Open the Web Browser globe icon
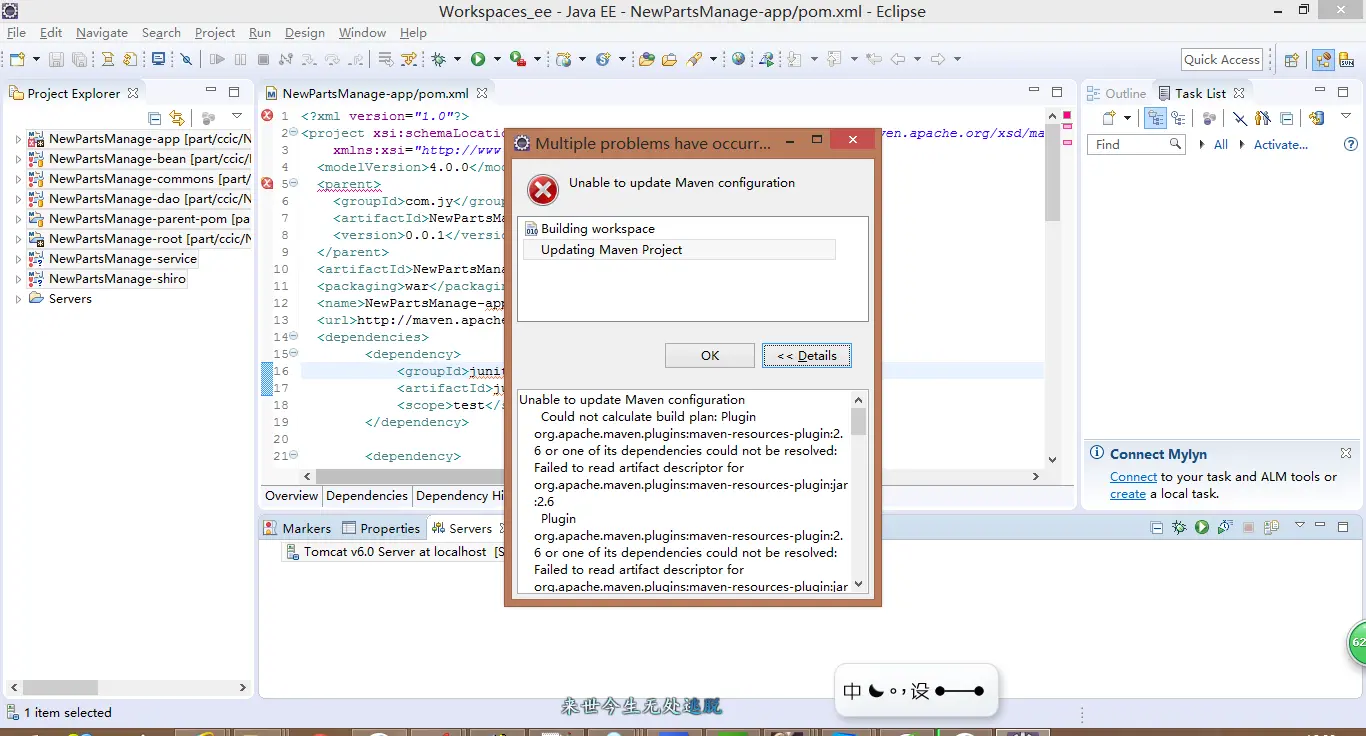Screen dimensions: 1366x736 (x=738, y=59)
